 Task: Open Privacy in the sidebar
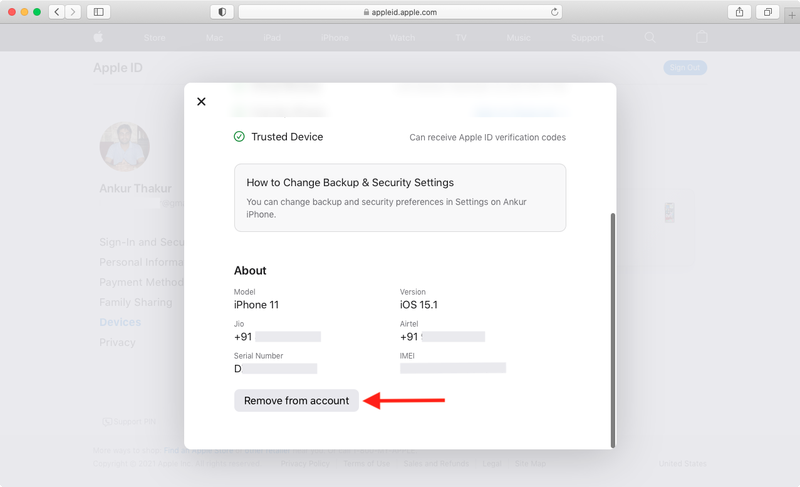tap(117, 342)
